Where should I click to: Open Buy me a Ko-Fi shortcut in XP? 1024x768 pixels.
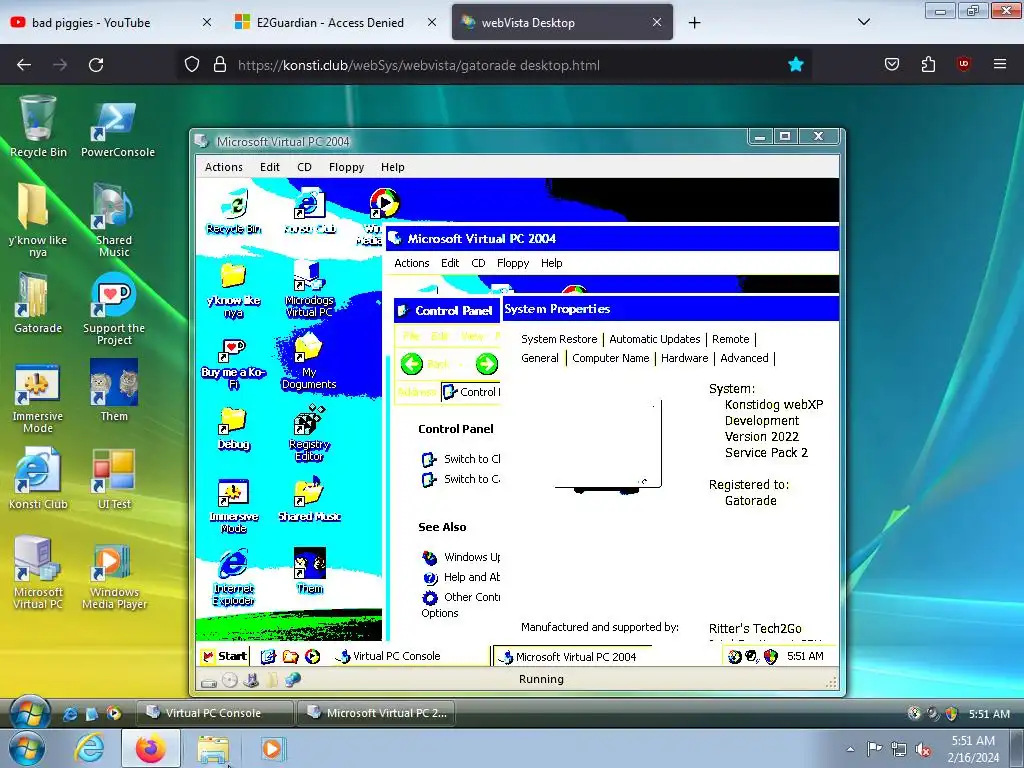pyautogui.click(x=234, y=364)
